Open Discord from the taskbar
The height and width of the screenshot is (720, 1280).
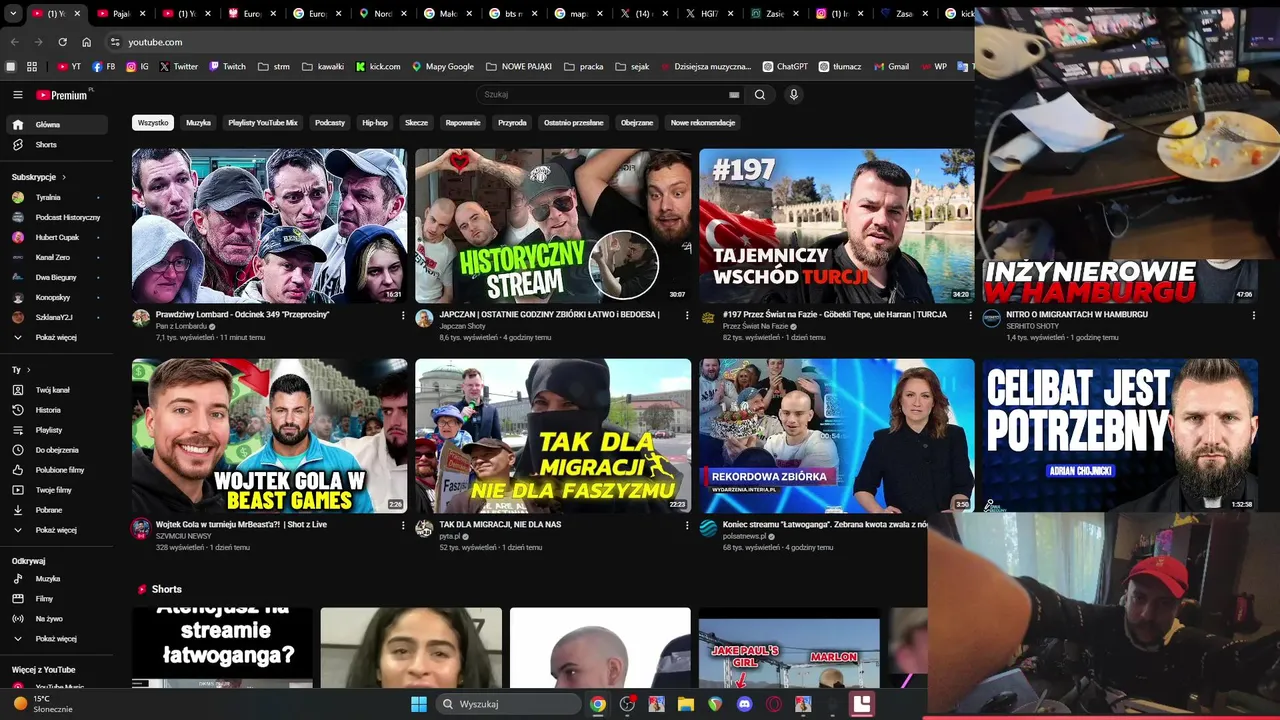(744, 704)
